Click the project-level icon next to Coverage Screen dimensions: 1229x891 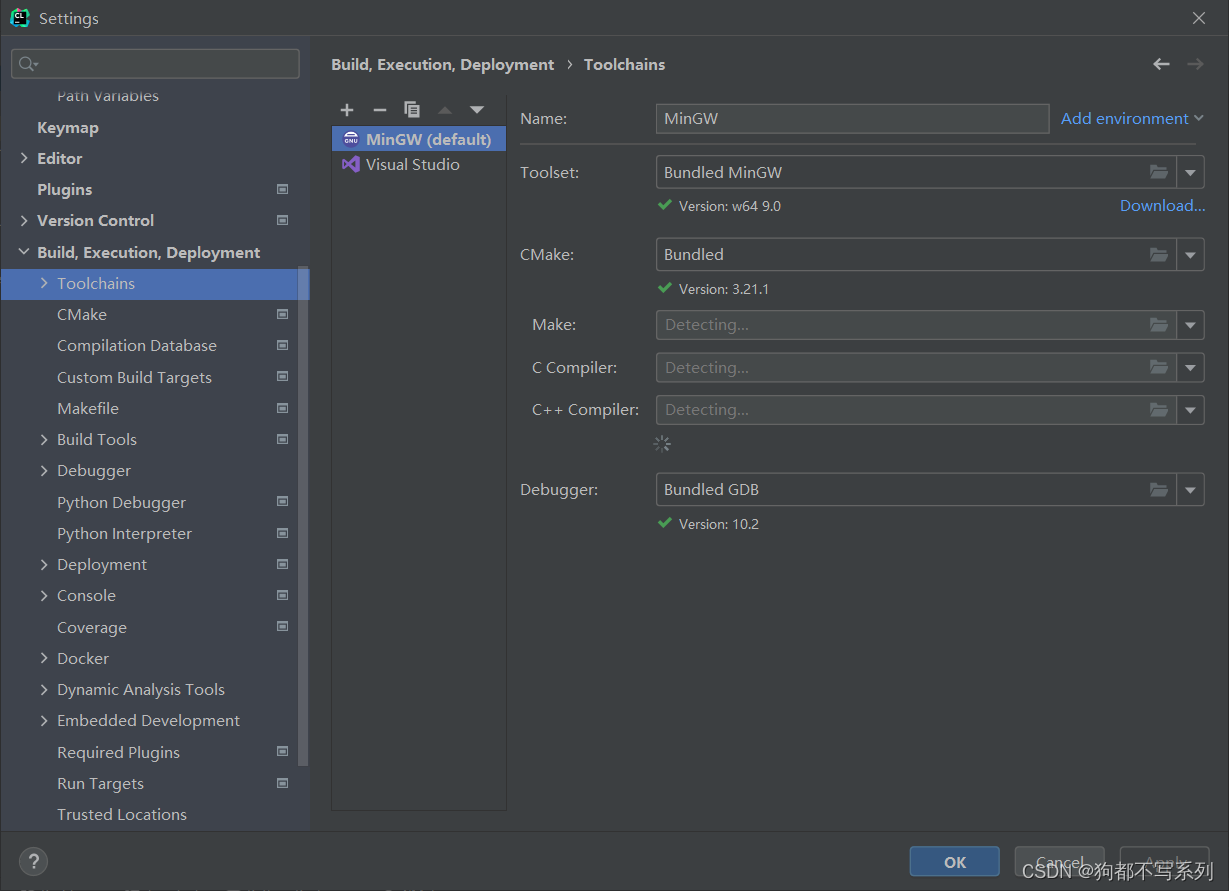click(x=282, y=627)
